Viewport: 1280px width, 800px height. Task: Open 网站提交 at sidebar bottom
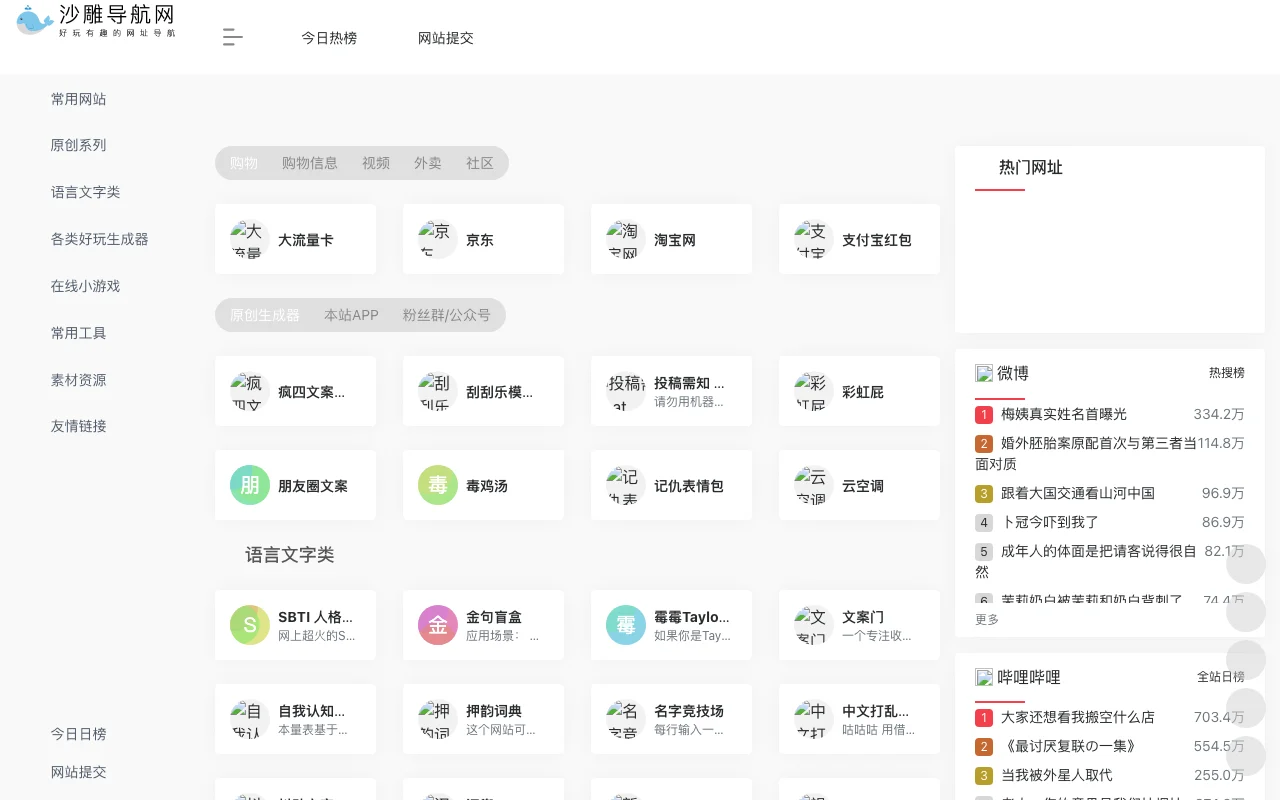(79, 772)
